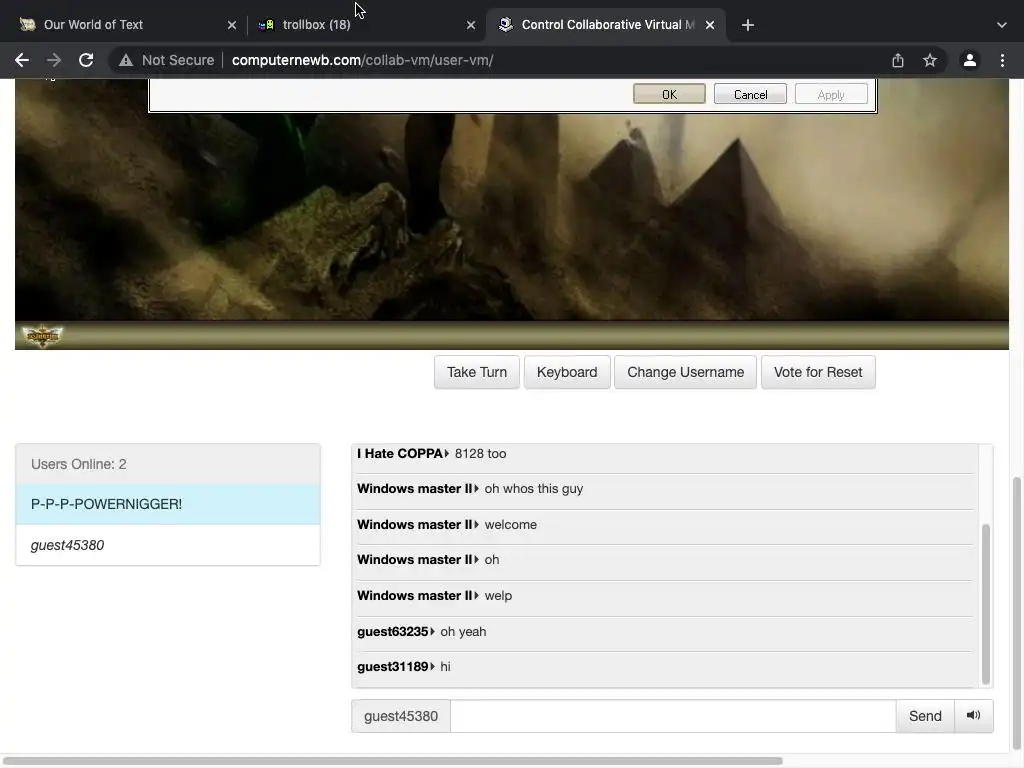Viewport: 1024px width, 768px height.
Task: Open the browser profile icon
Action: [x=970, y=60]
